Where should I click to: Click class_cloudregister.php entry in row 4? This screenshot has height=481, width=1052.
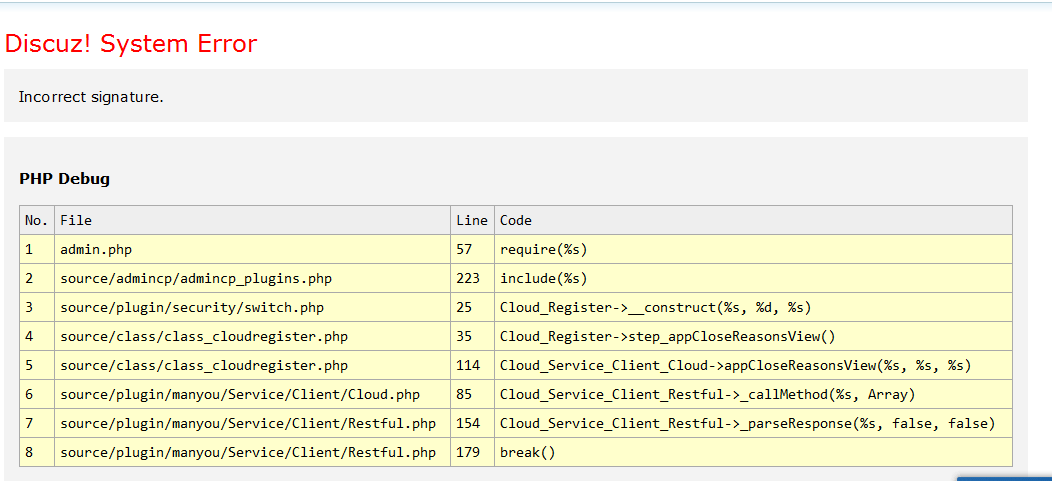[x=204, y=336]
